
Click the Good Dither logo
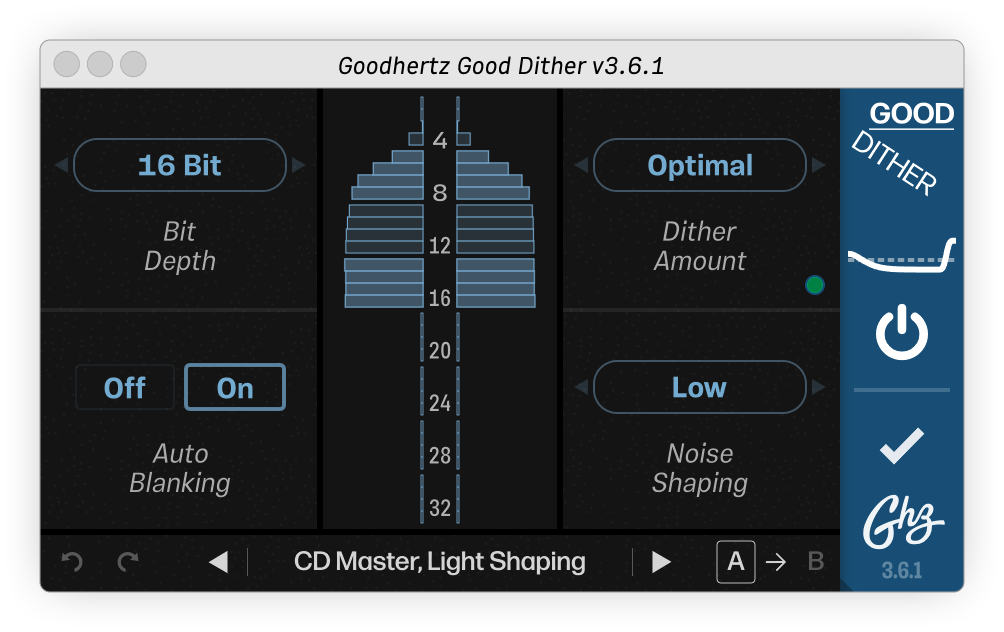click(903, 147)
